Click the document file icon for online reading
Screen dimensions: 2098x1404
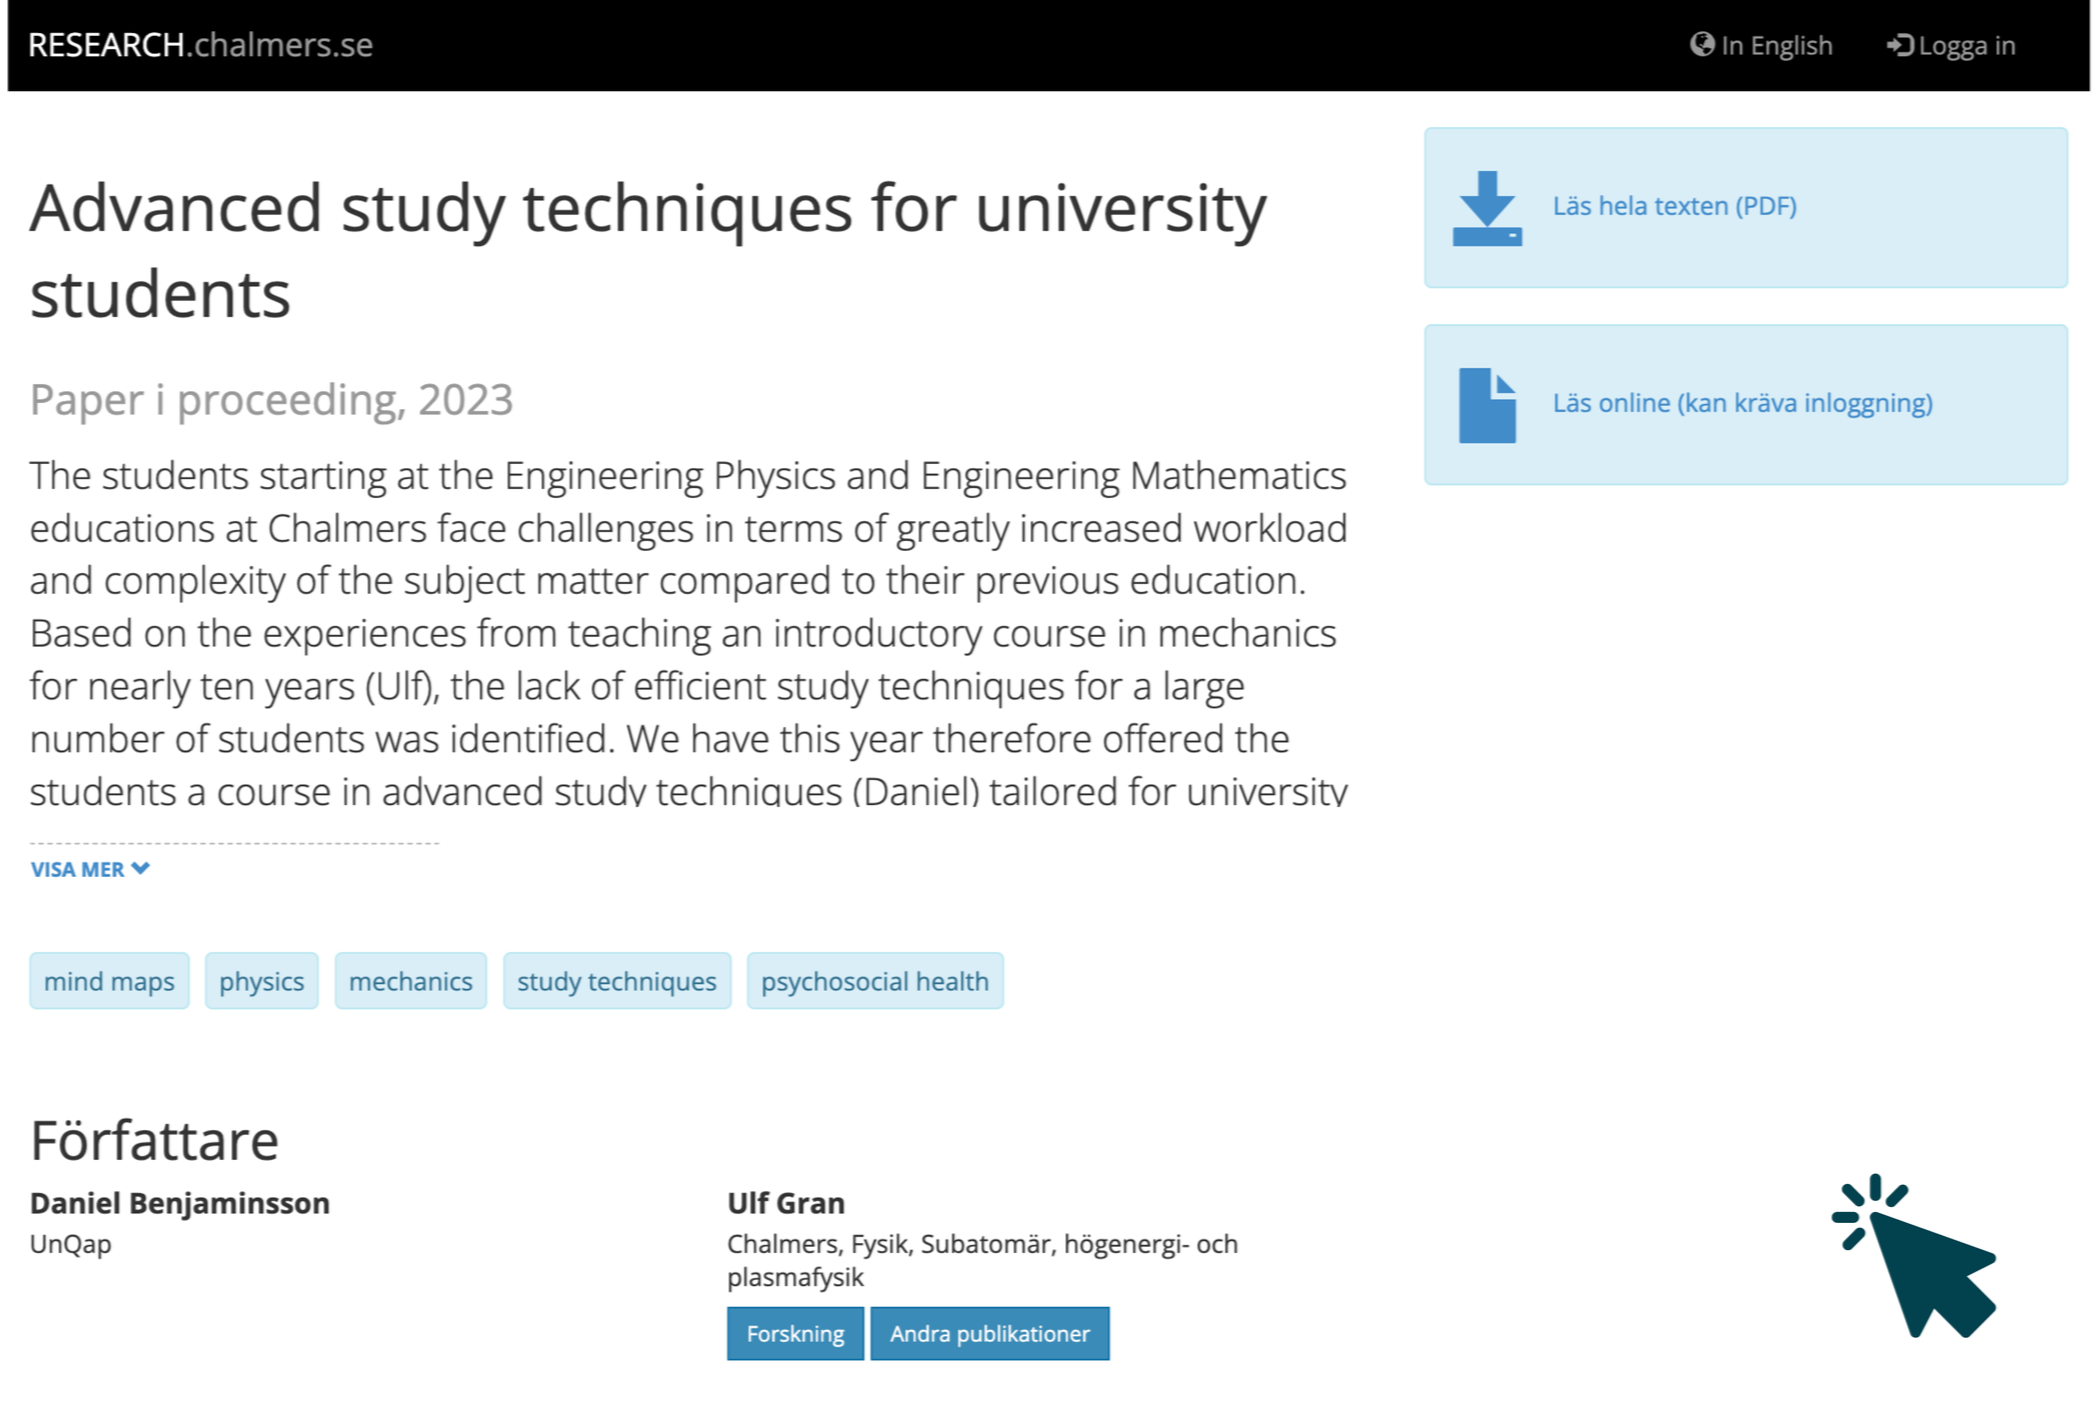[1486, 405]
